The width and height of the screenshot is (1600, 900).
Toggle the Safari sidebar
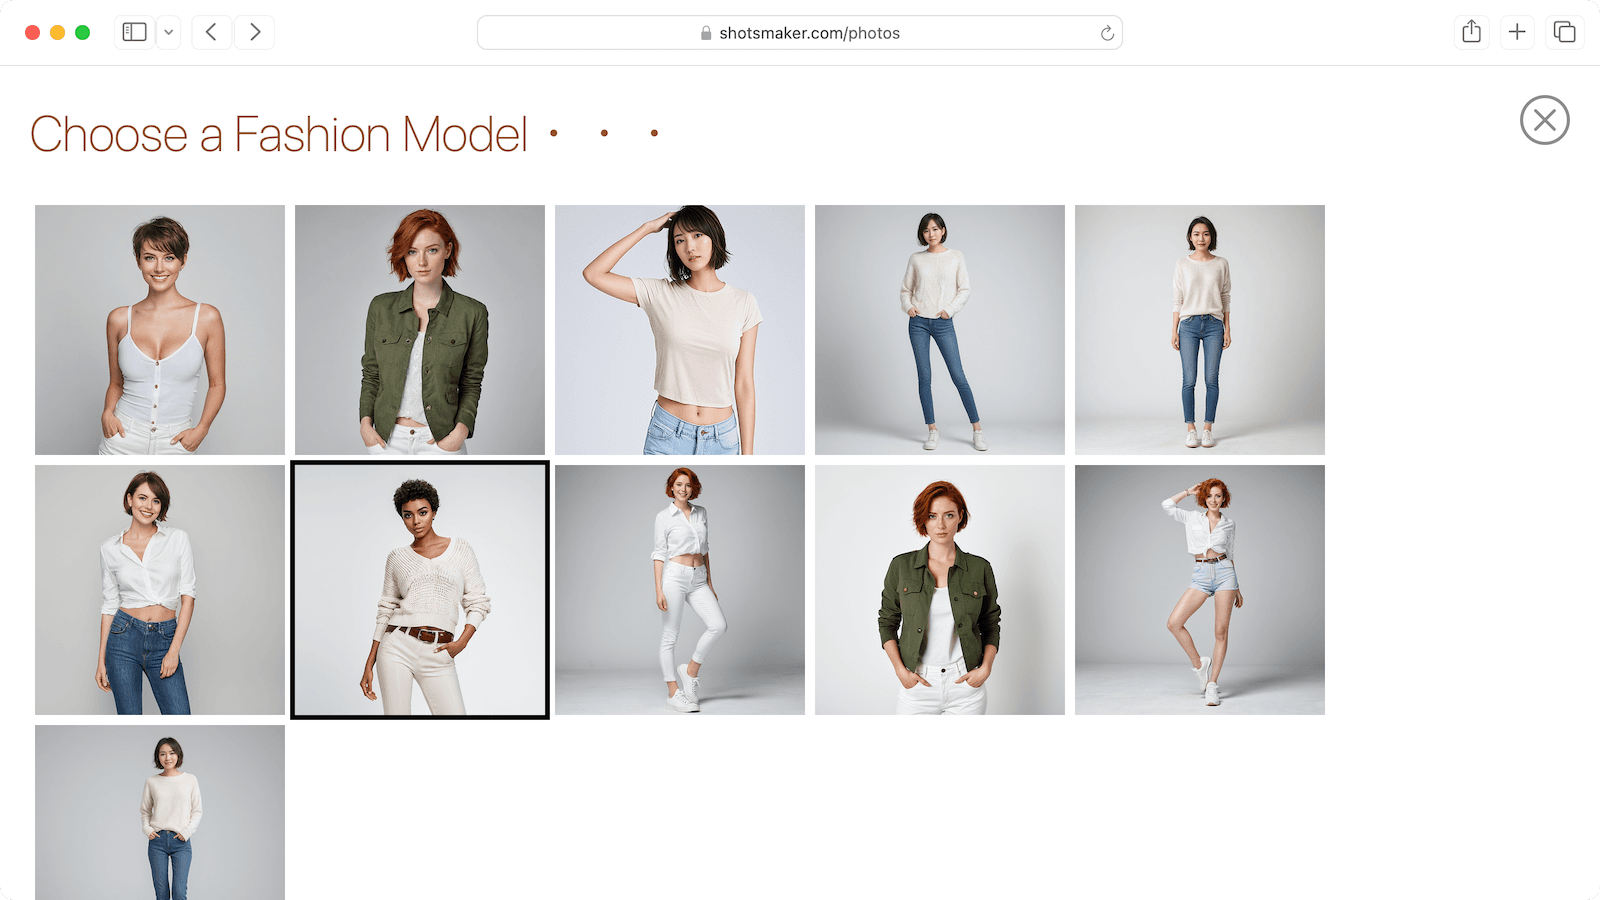pyautogui.click(x=135, y=32)
